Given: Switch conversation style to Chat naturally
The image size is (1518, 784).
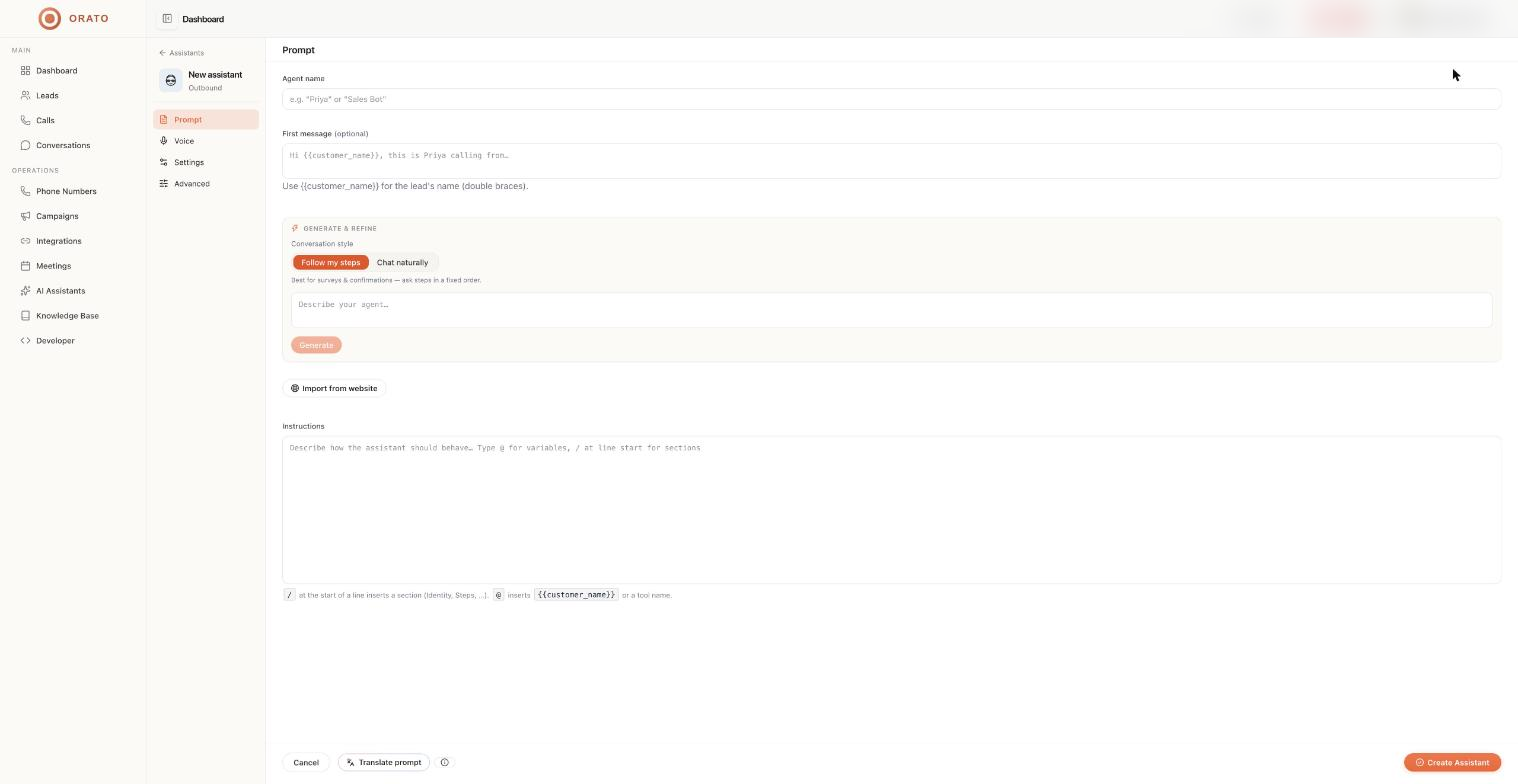Looking at the screenshot, I should tap(402, 262).
